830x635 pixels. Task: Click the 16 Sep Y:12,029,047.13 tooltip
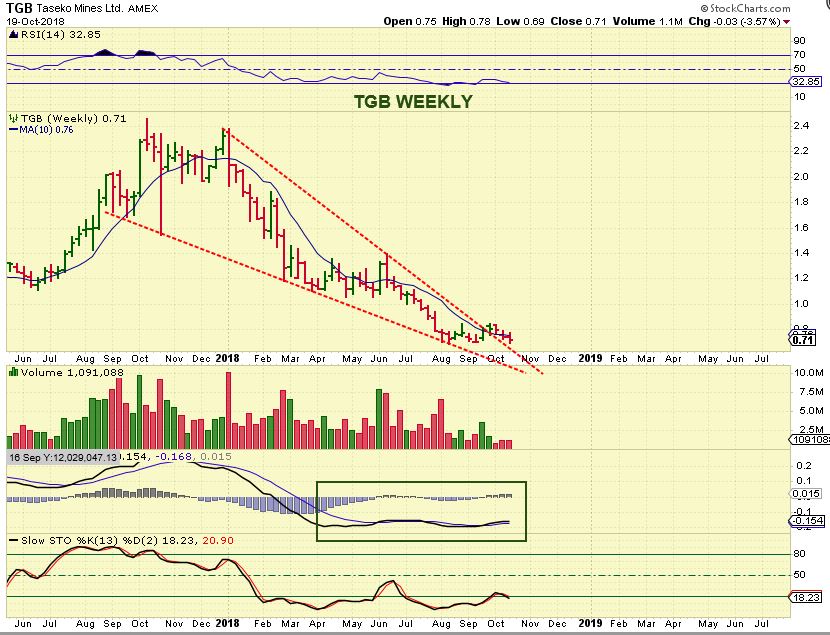tap(63, 457)
